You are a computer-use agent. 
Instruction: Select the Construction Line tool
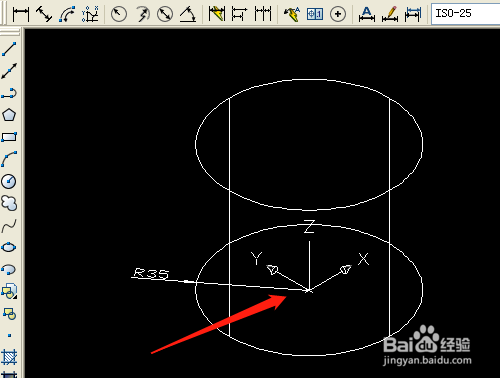coord(9,71)
